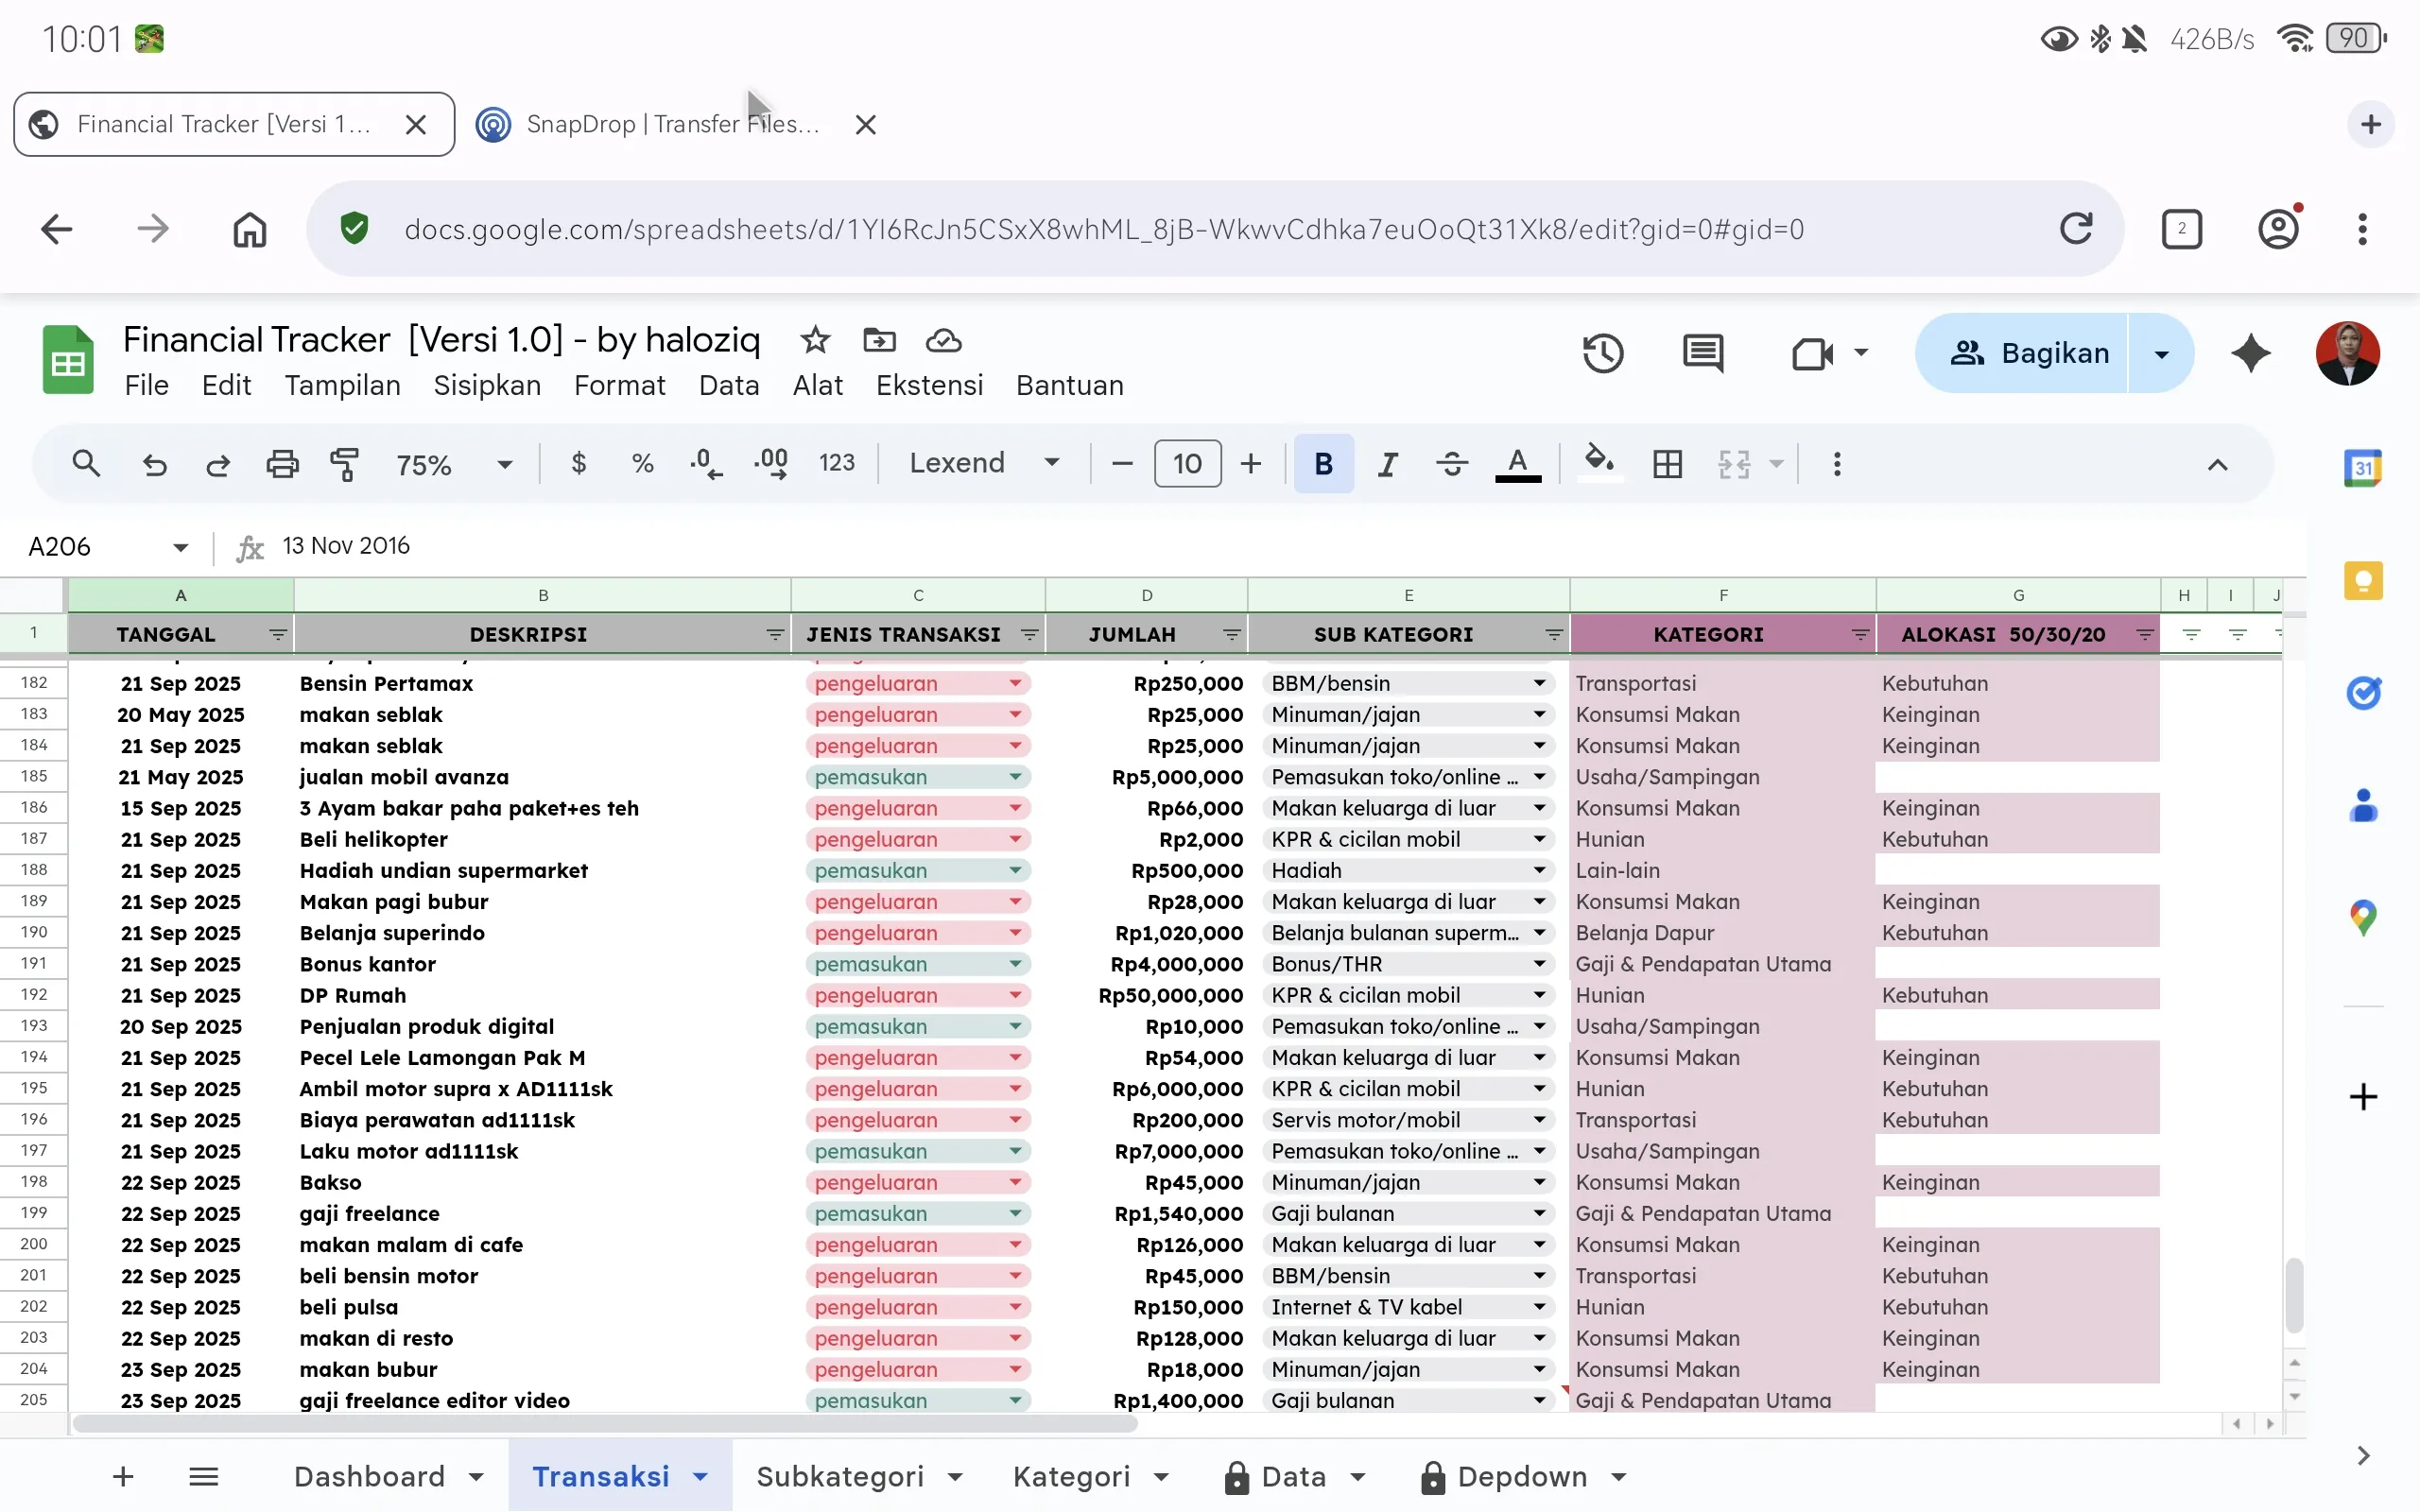2420x1512 pixels.
Task: Click the print icon
Action: click(282, 464)
